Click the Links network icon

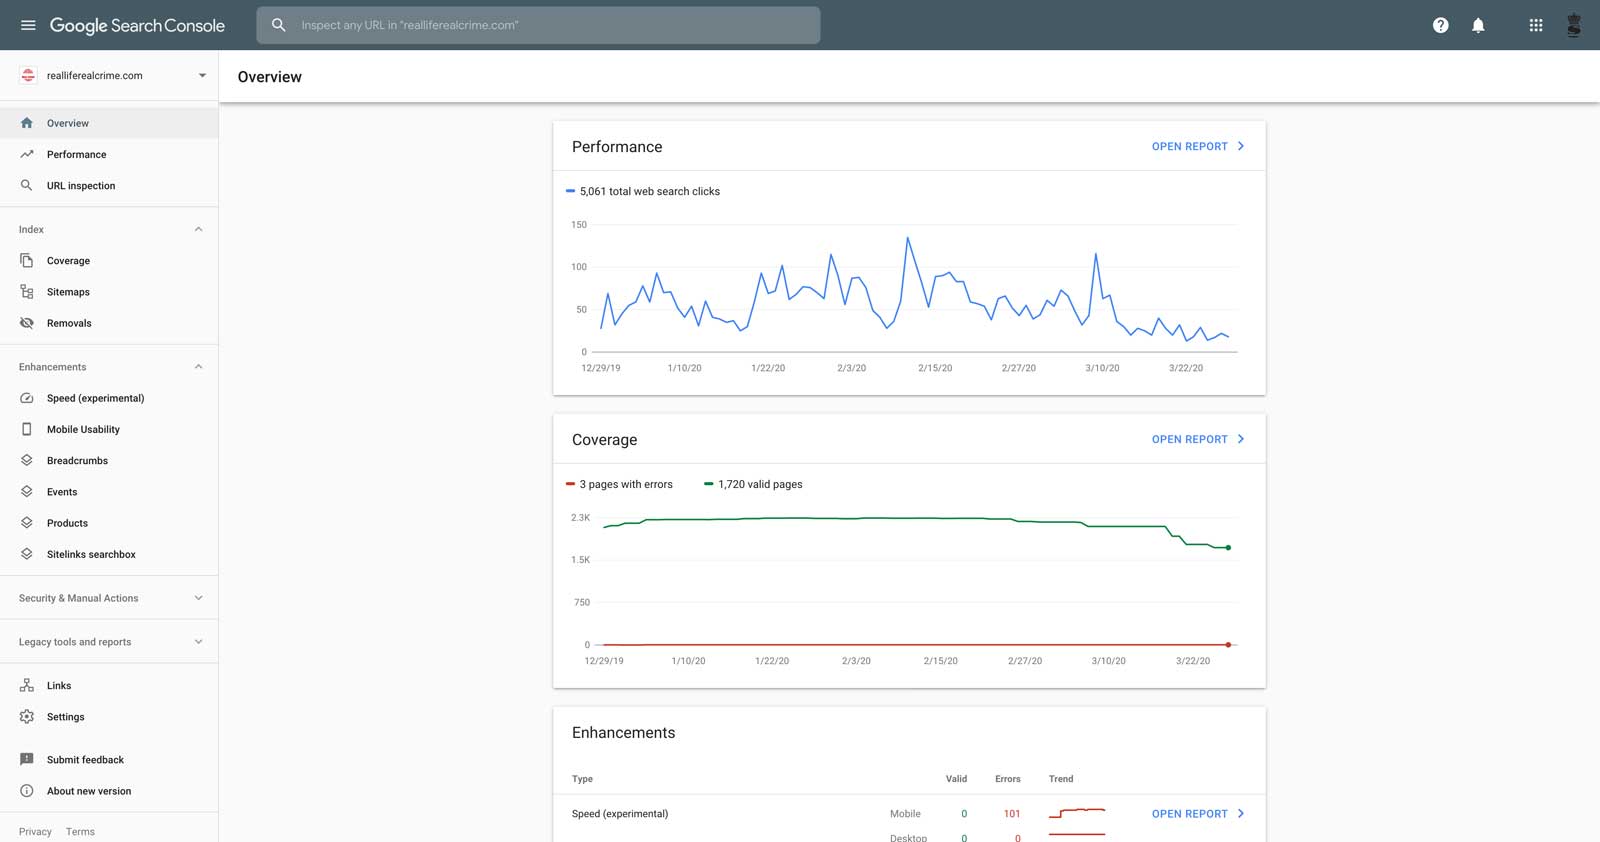pos(27,685)
